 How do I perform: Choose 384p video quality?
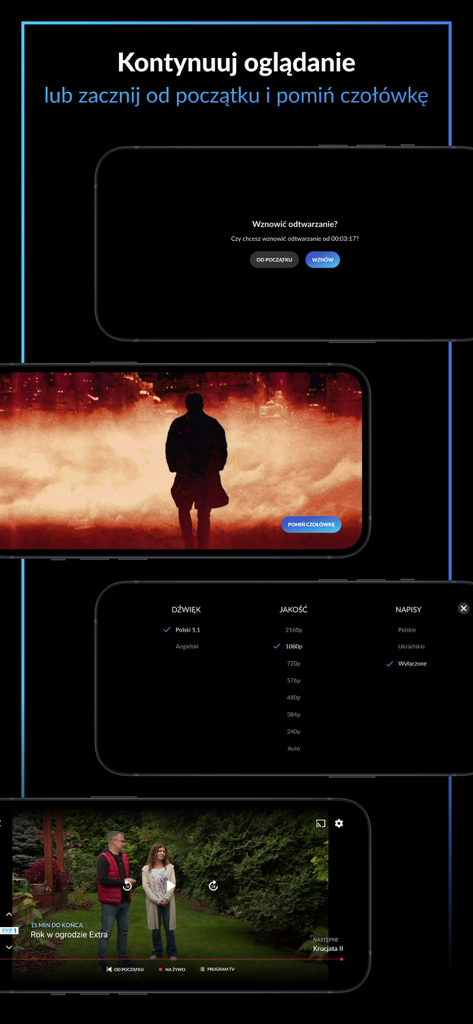tap(294, 714)
